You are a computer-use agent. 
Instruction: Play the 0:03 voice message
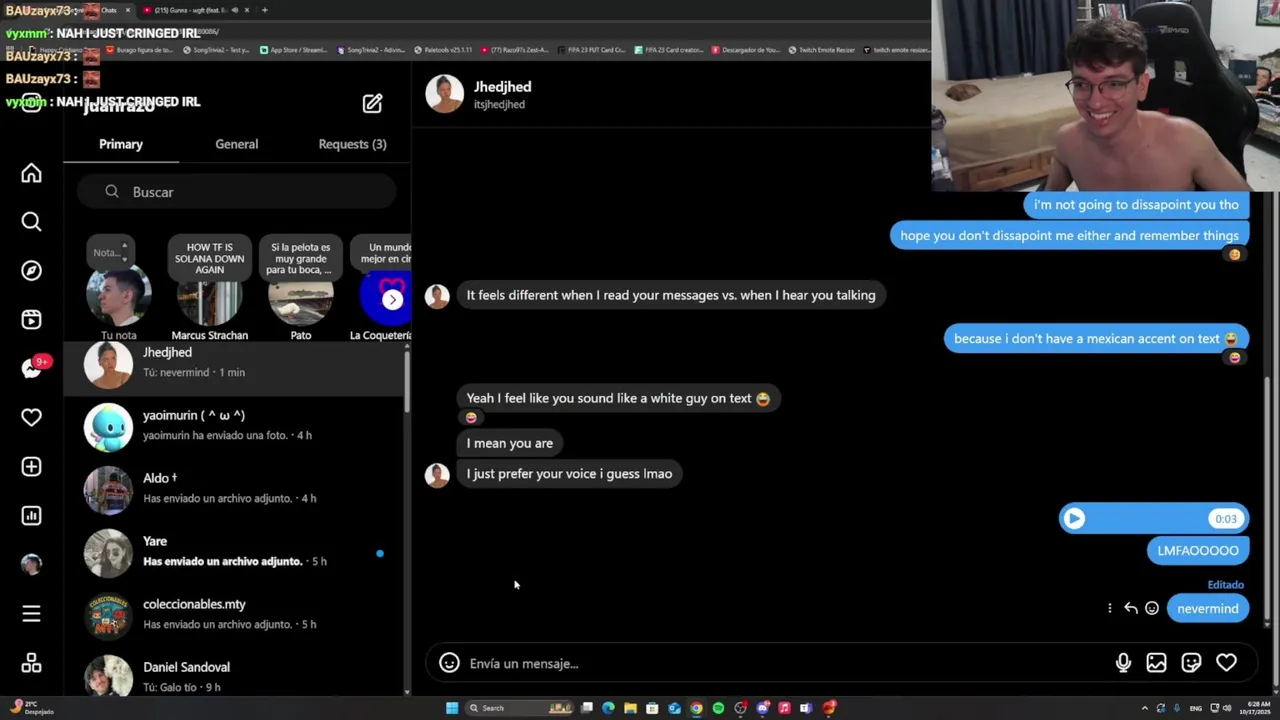1074,518
